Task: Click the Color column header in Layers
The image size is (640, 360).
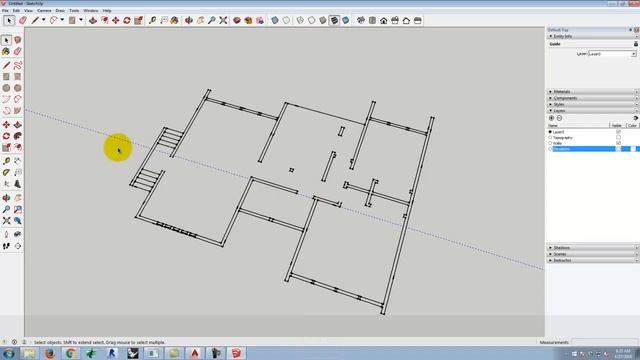Action: tap(632, 126)
